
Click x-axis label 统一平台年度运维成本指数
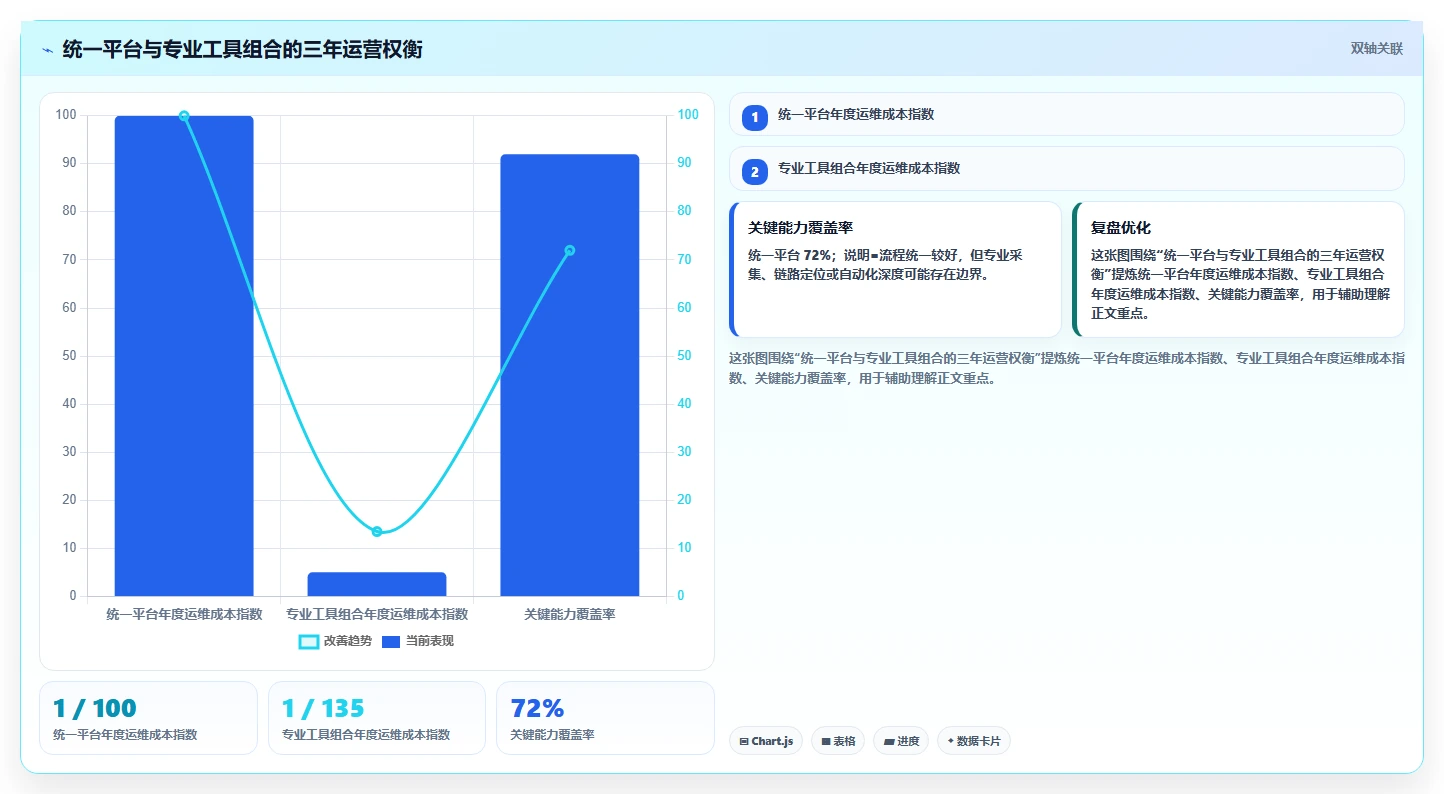(x=184, y=614)
